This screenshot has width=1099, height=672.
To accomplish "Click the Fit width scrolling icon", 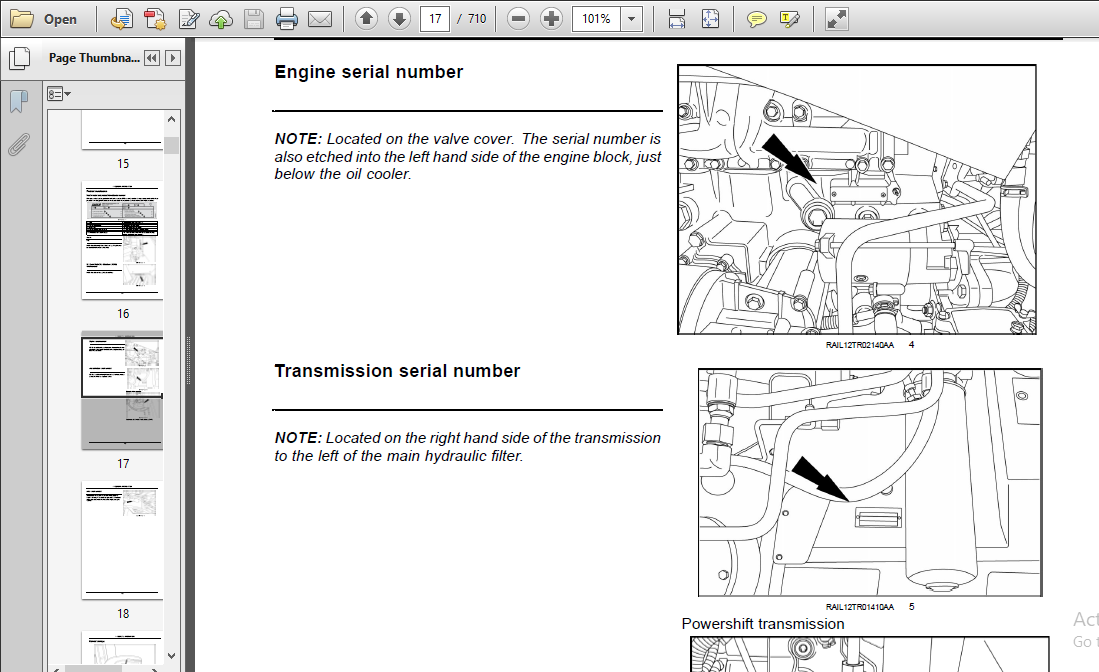I will (677, 19).
